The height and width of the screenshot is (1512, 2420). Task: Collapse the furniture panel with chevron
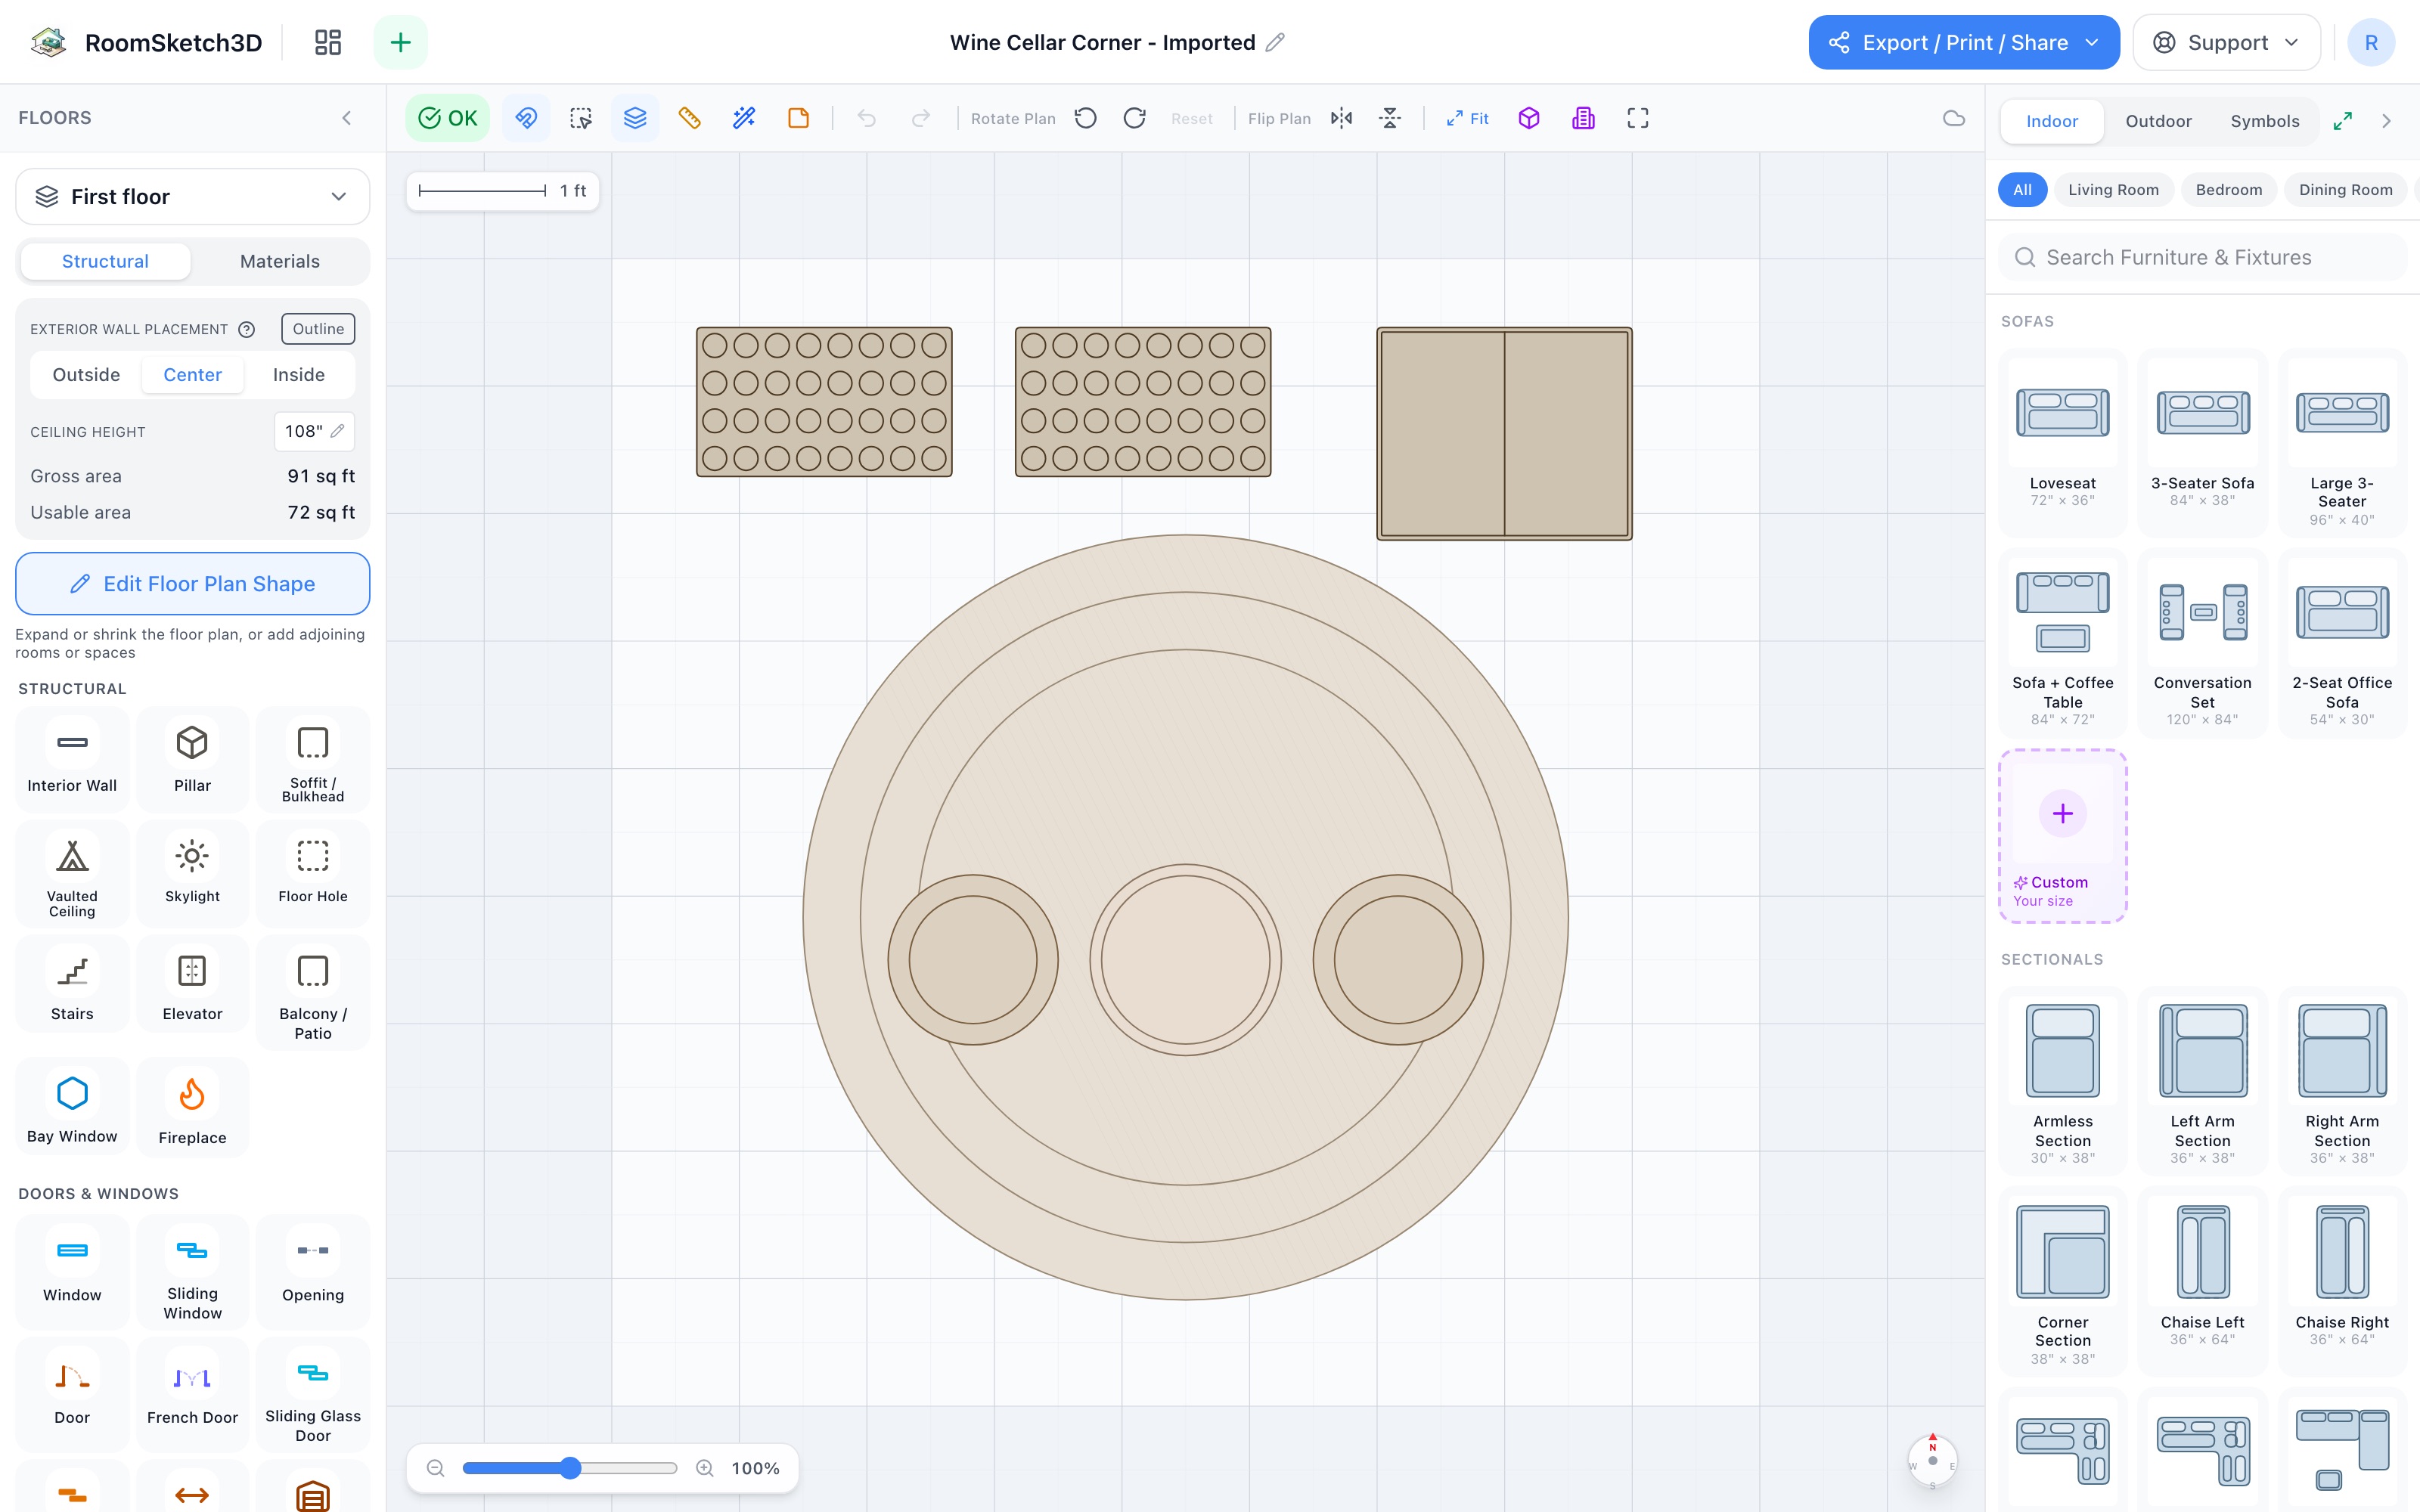pyautogui.click(x=2387, y=121)
